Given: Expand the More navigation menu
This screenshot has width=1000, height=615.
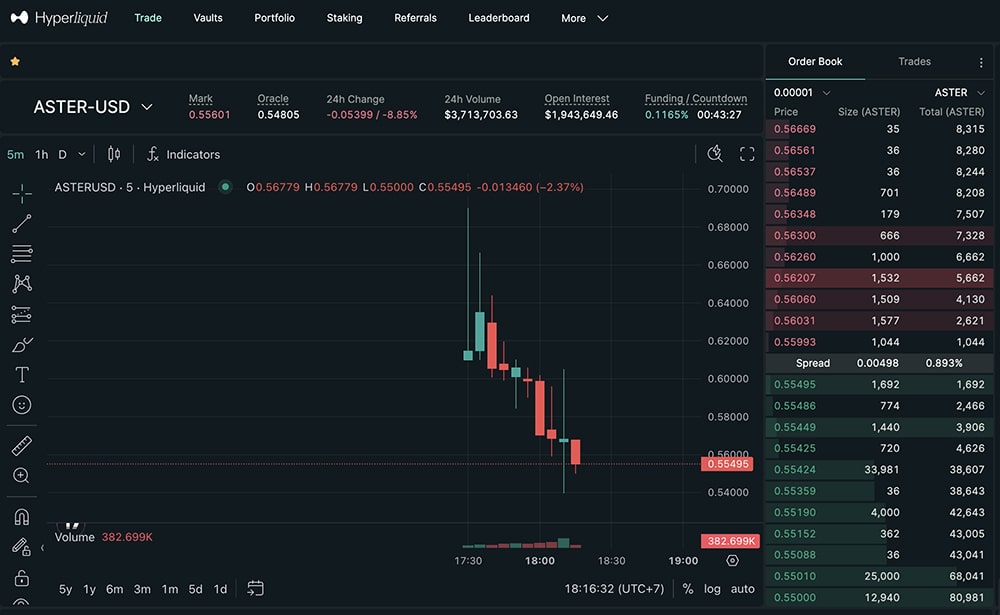Looking at the screenshot, I should pyautogui.click(x=584, y=18).
